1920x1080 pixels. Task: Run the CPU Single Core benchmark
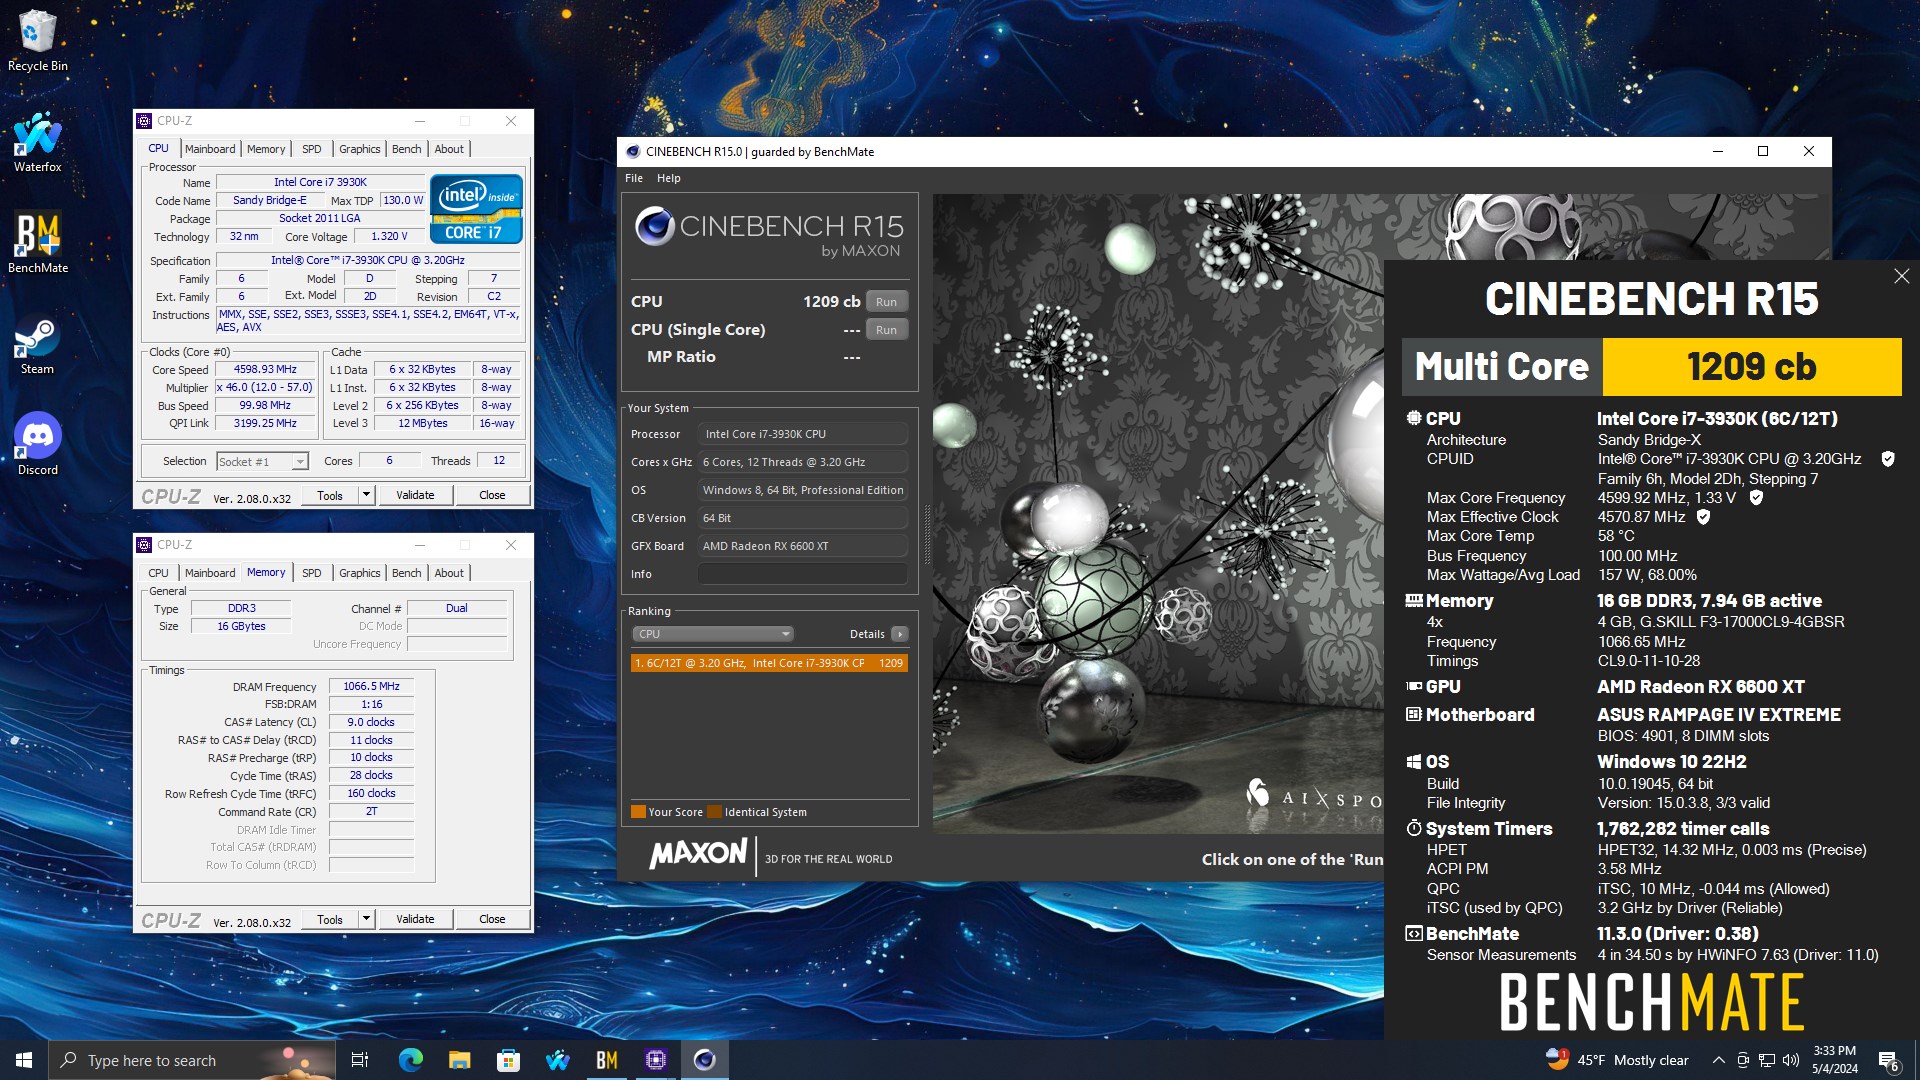886,330
